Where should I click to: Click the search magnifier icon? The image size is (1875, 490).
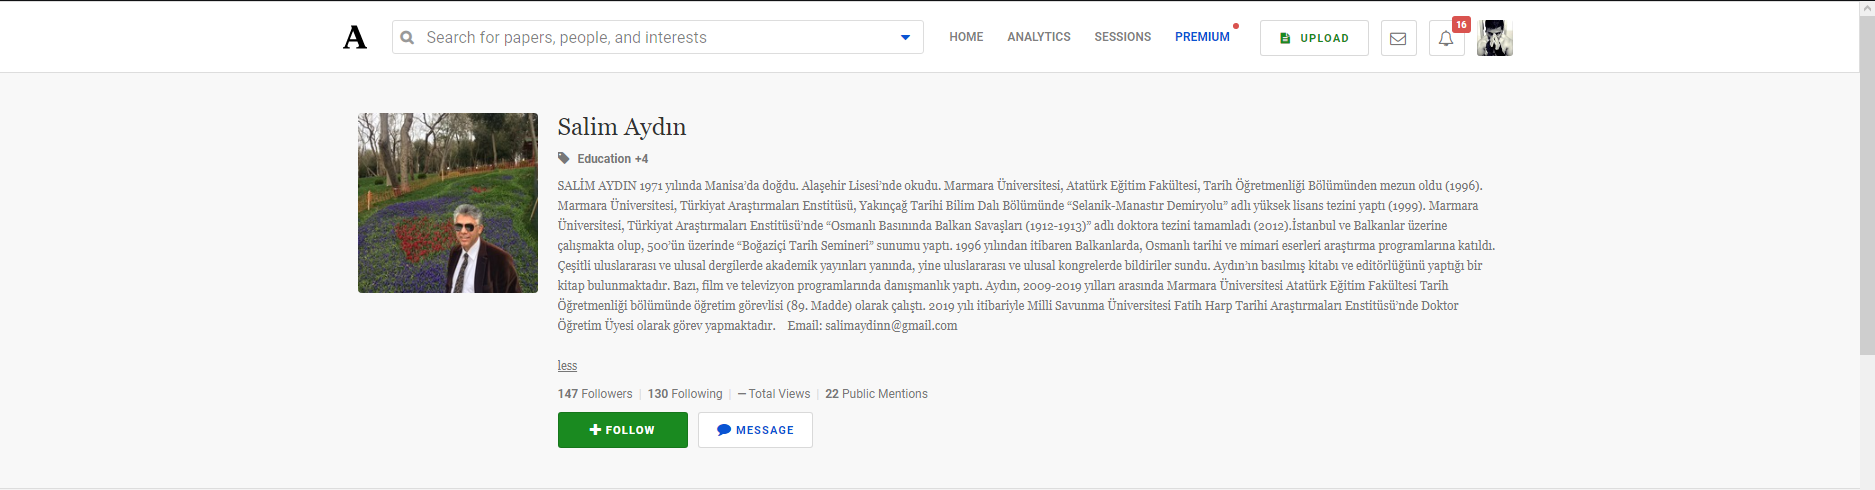[x=407, y=38]
